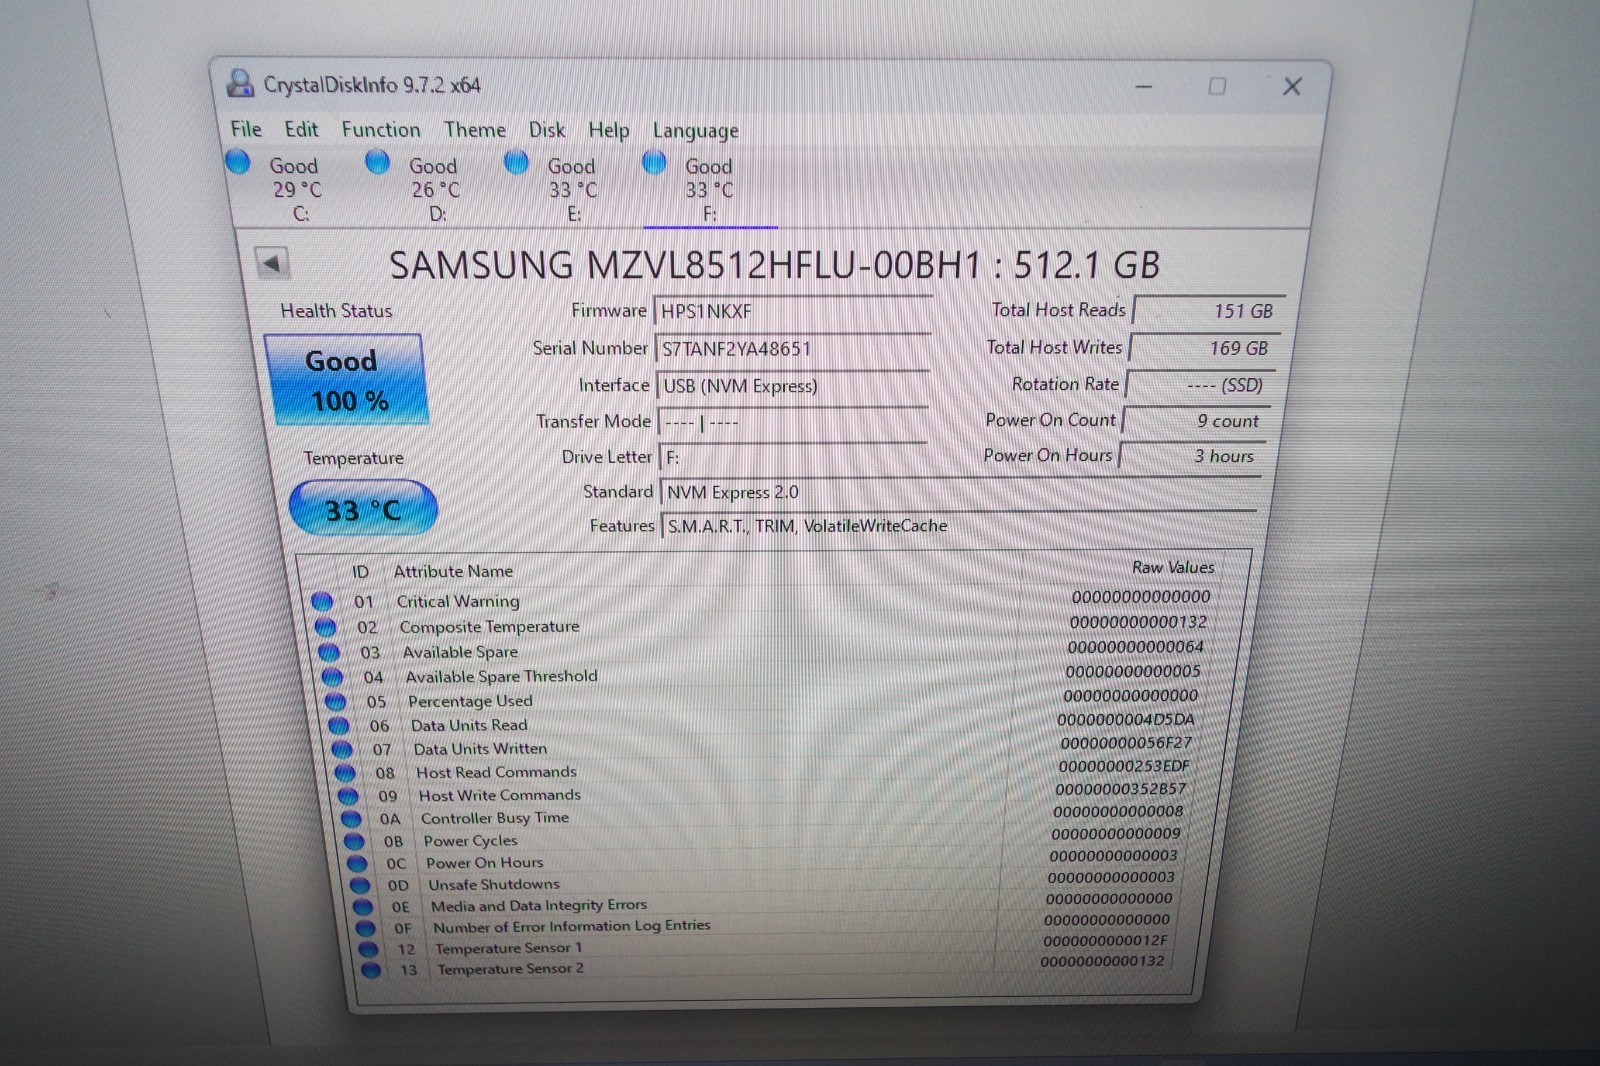Click the Standard field NVM Express 2.0
The image size is (1600, 1066).
tap(959, 492)
